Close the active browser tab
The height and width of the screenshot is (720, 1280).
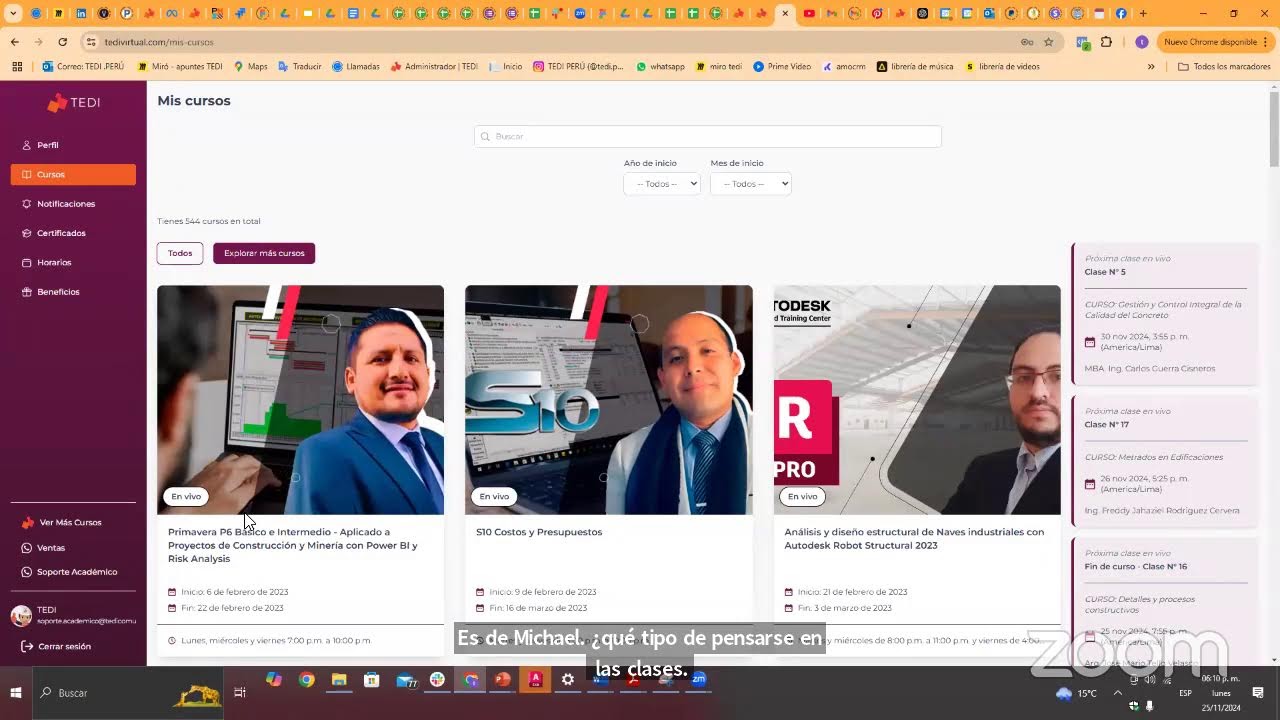[785, 14]
